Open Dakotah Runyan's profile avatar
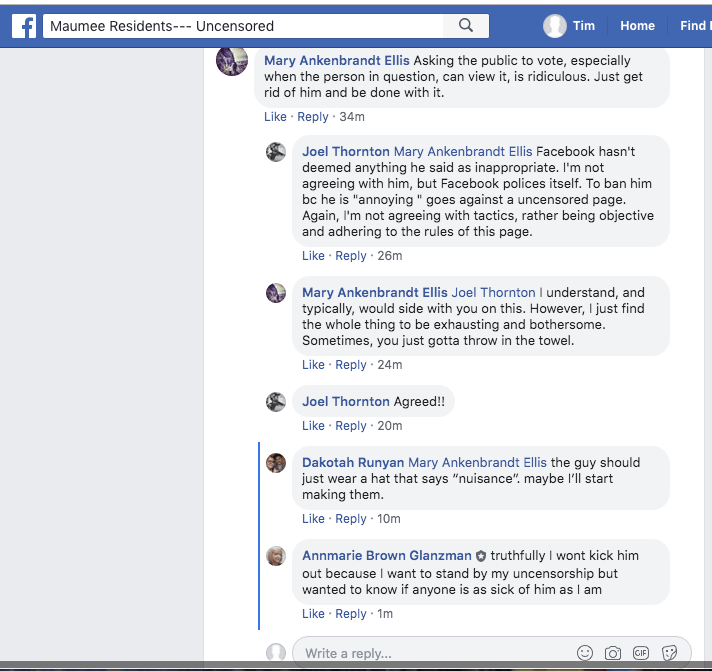This screenshot has width=712, height=671. click(x=276, y=463)
